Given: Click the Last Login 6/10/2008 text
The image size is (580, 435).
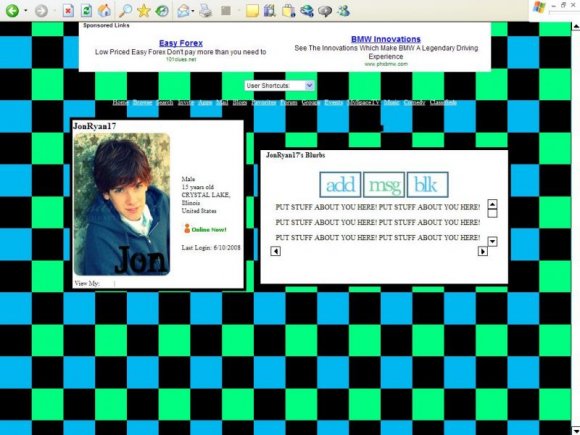Looking at the screenshot, I should click(x=211, y=248).
